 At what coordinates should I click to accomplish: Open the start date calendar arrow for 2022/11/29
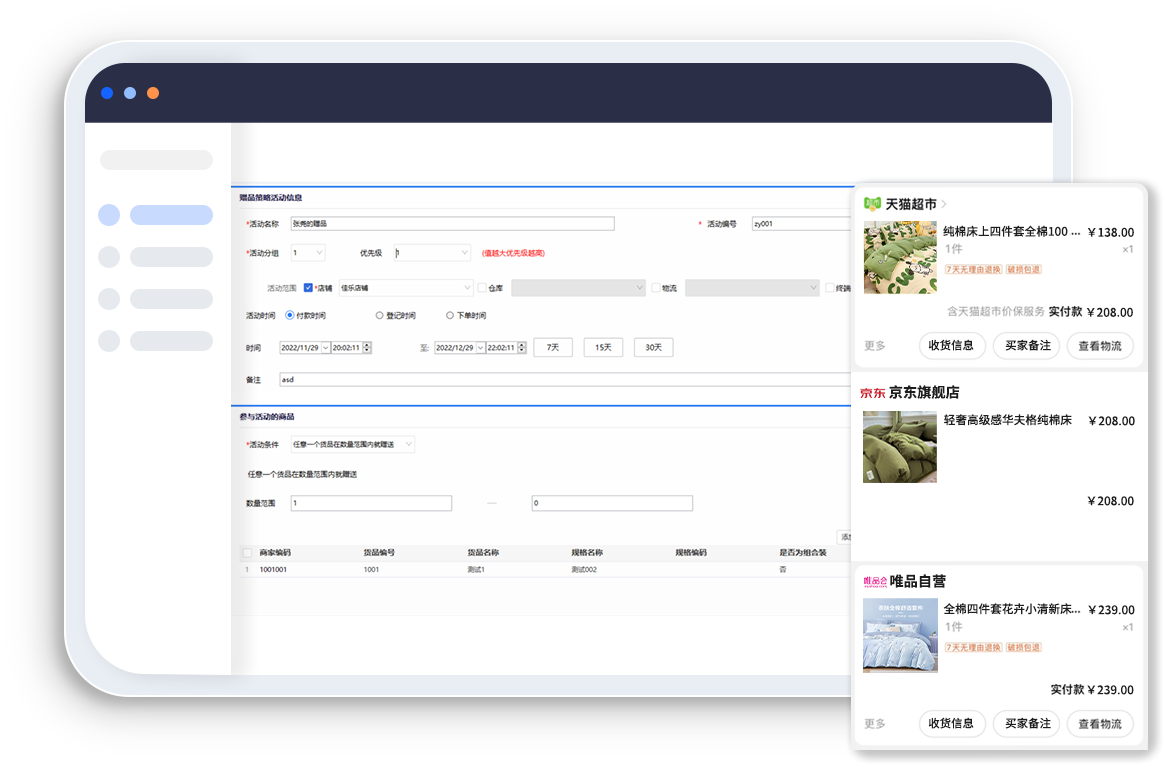tap(325, 348)
